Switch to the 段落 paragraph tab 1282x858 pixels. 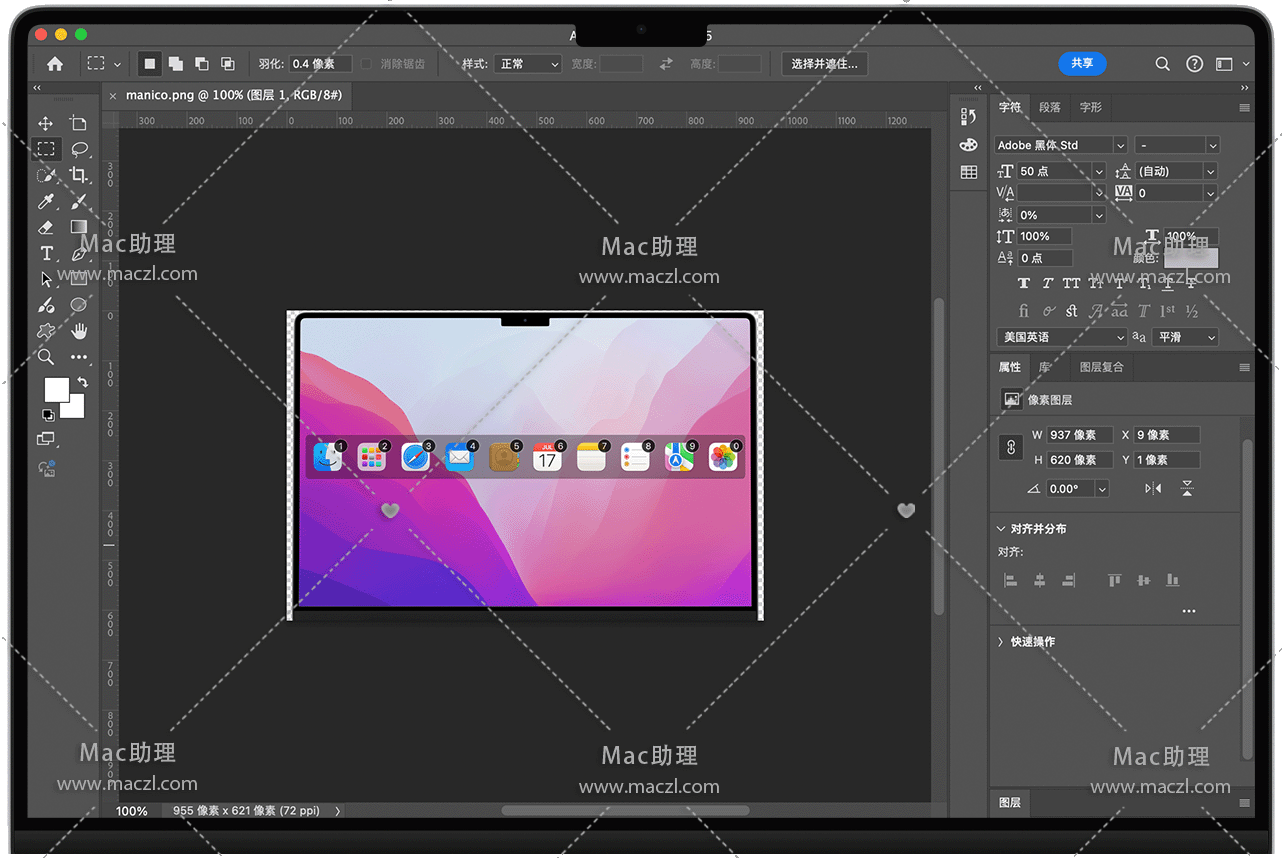point(1050,107)
